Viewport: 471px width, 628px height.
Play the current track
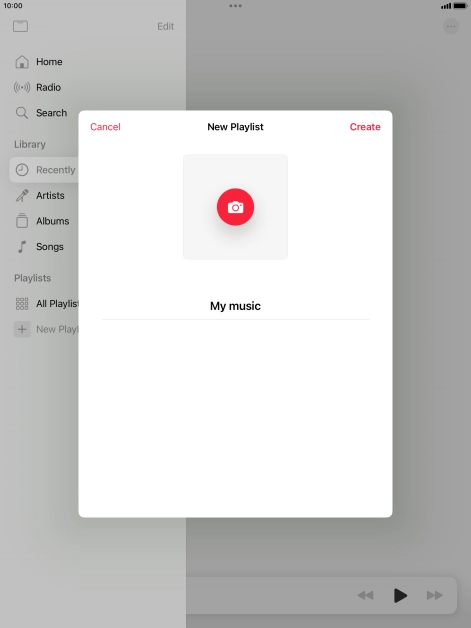(400, 596)
